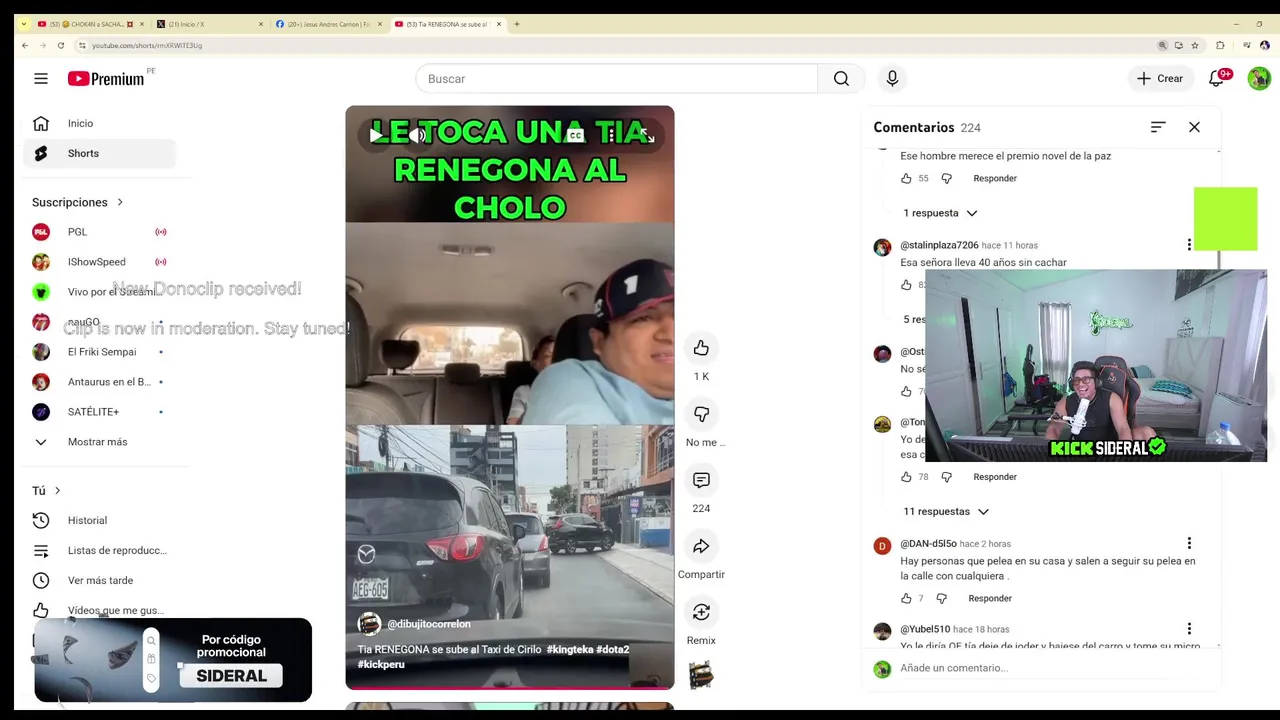Mute the Short with the volume icon

(417, 136)
